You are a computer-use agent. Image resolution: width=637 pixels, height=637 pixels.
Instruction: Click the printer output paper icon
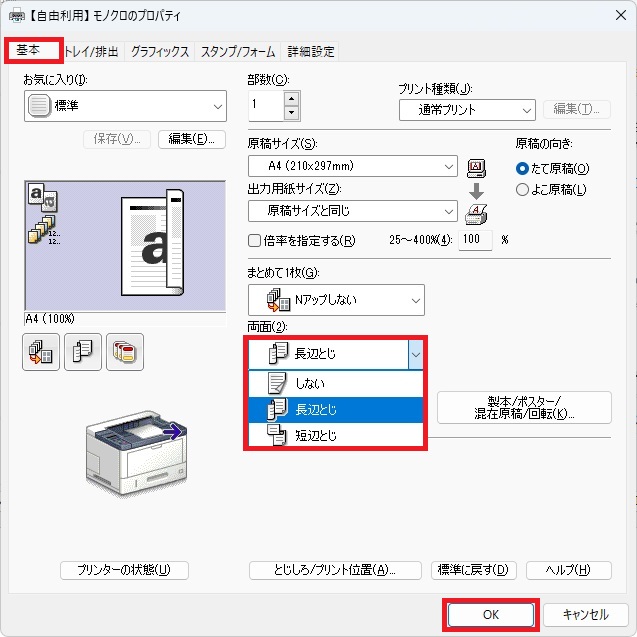click(476, 214)
